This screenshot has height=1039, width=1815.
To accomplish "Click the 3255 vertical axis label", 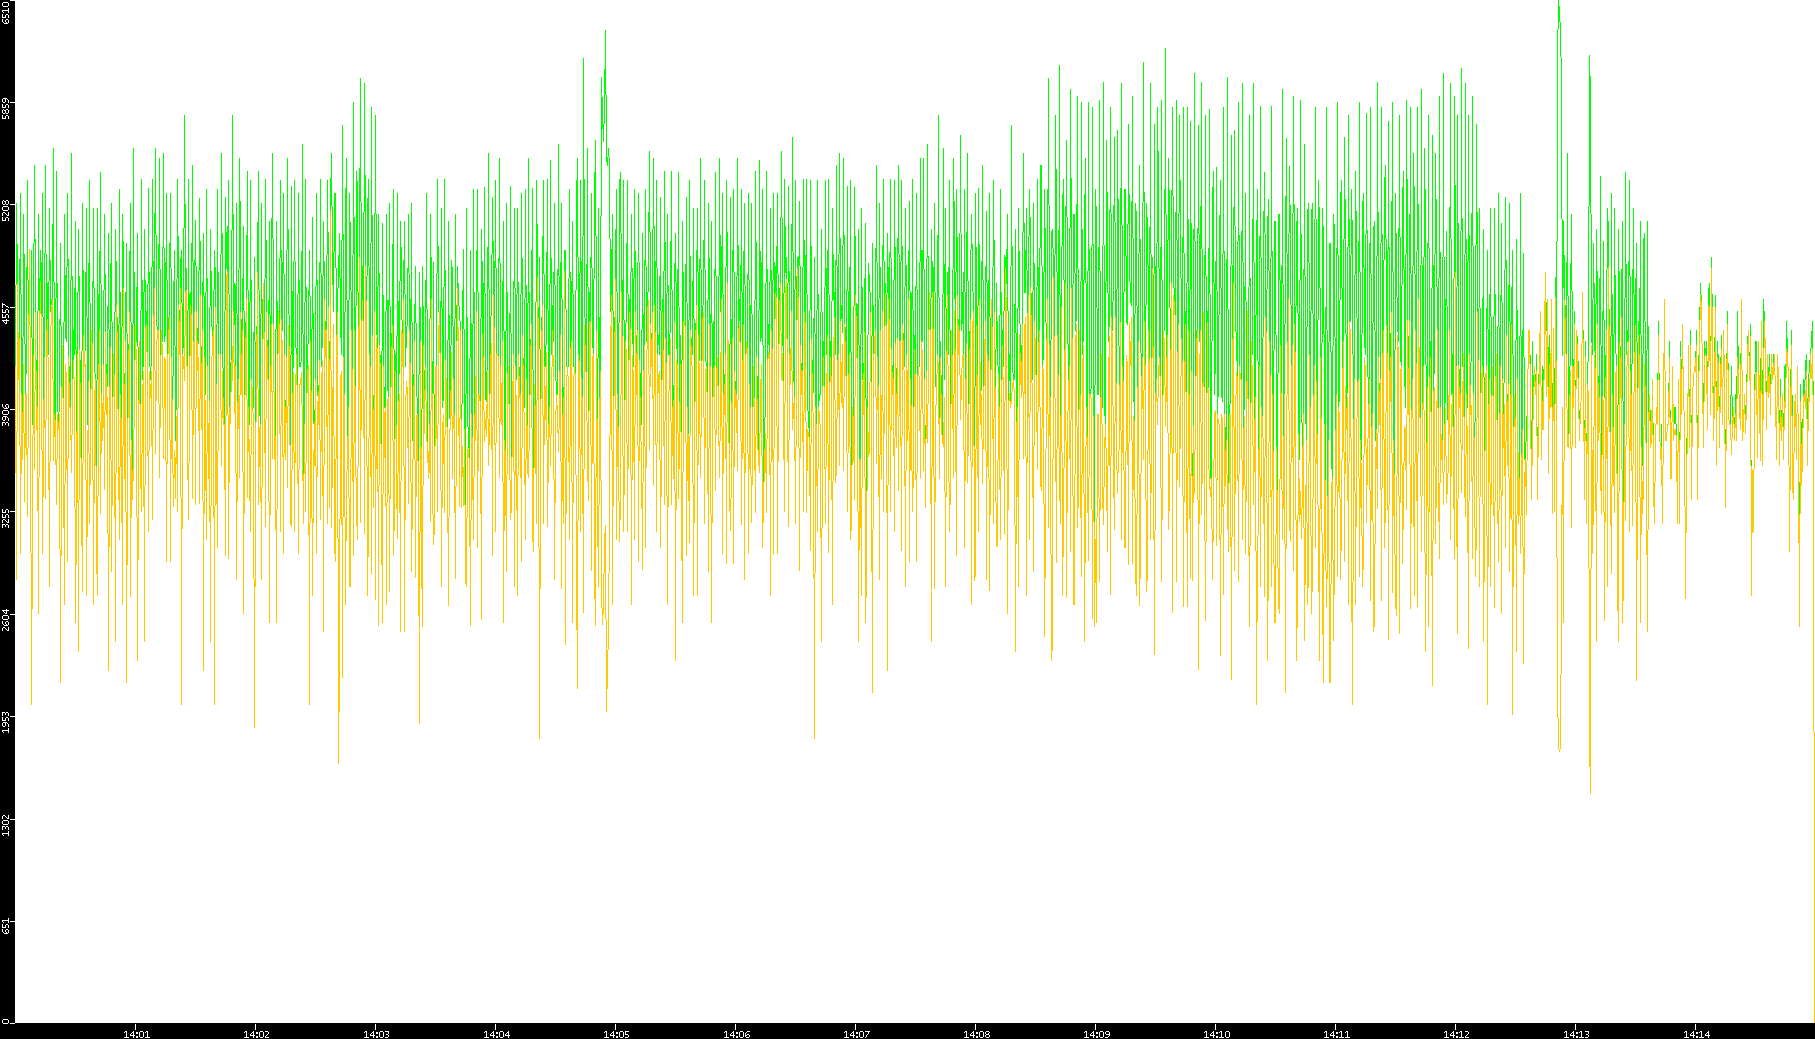I will coord(7,518).
